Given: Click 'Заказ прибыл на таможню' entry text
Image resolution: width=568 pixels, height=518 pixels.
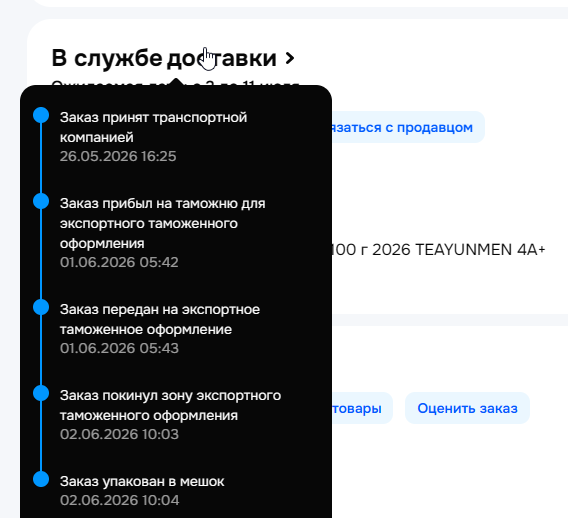Looking at the screenshot, I should pyautogui.click(x=162, y=223).
